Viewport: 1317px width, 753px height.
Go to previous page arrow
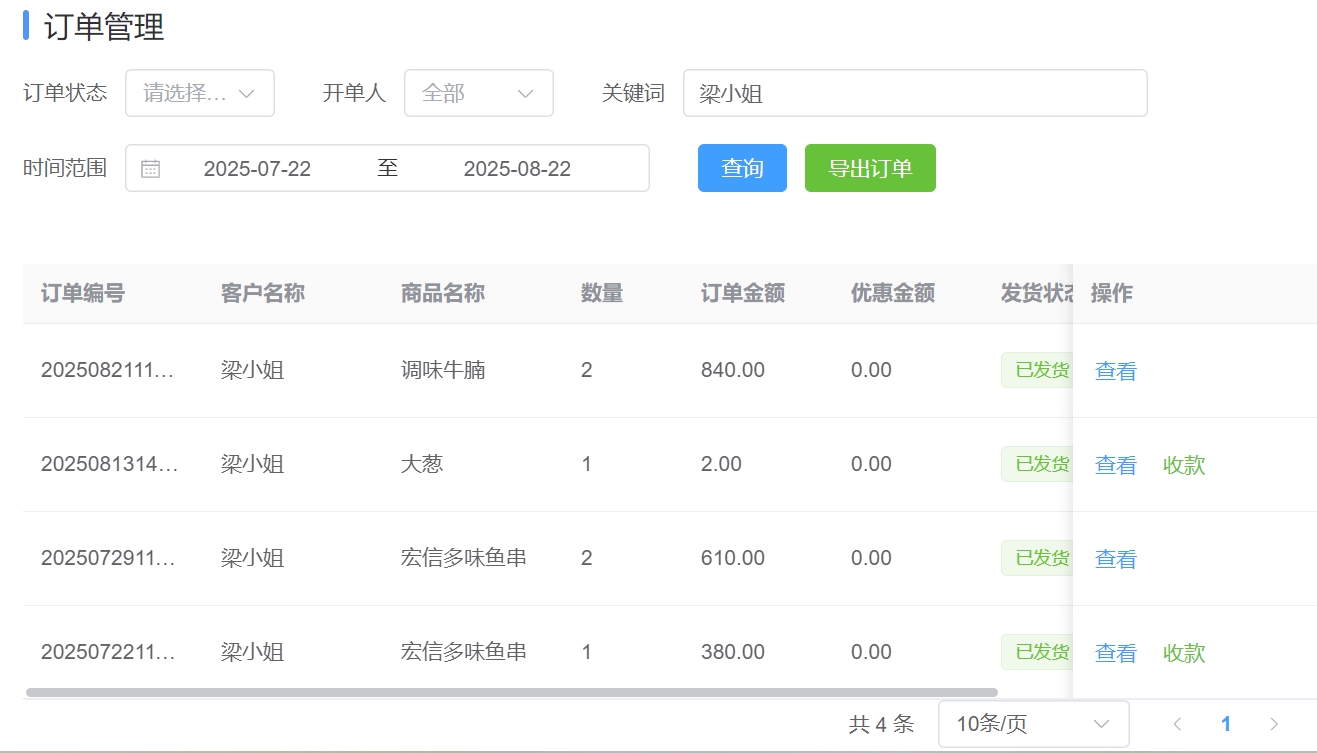tap(1177, 724)
